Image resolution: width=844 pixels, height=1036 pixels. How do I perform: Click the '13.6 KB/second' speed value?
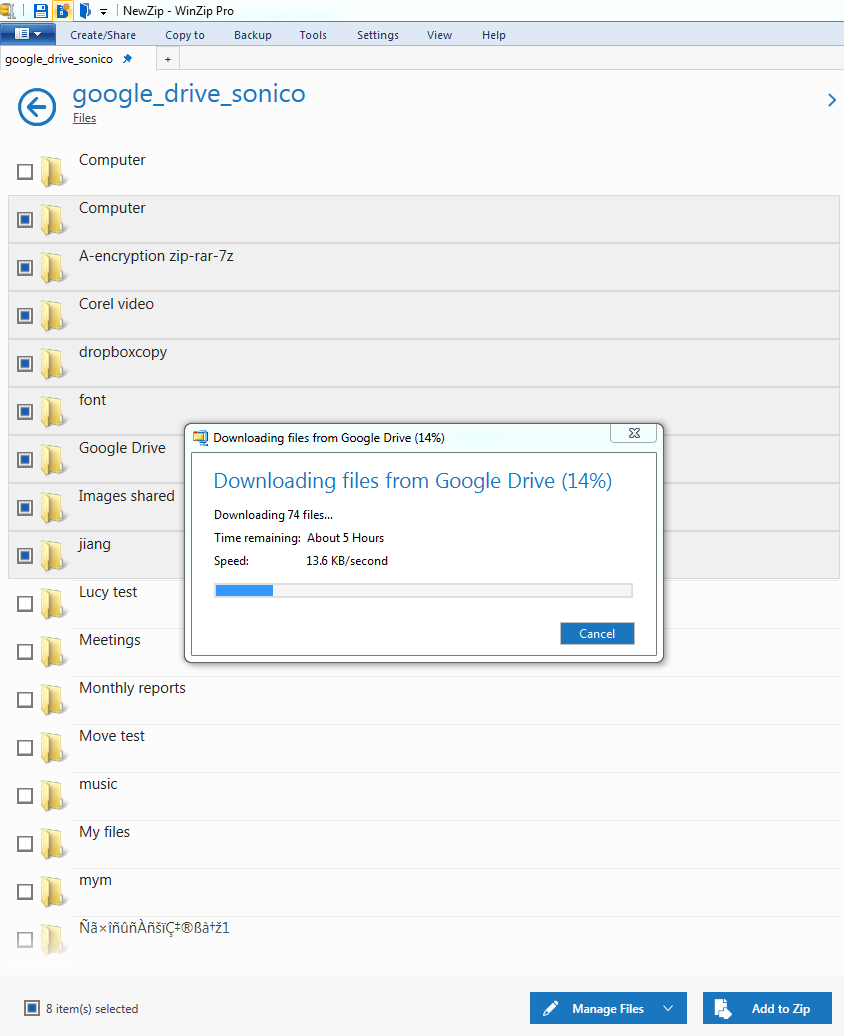point(347,561)
